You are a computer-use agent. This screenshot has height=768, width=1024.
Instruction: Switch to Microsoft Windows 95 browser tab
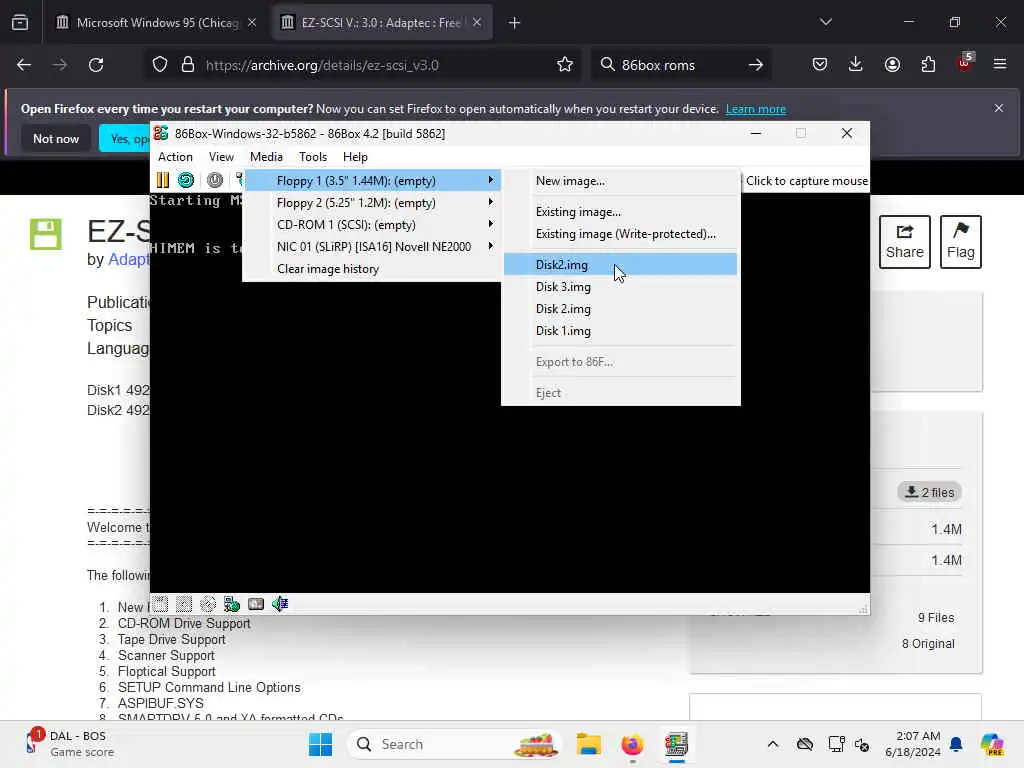point(157,23)
